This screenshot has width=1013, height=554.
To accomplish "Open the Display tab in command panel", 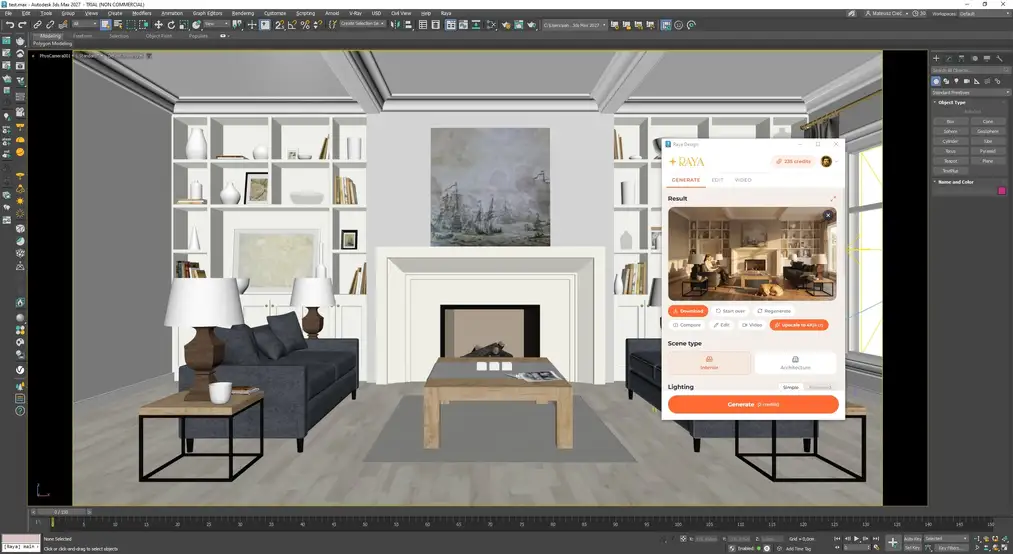I will pyautogui.click(x=987, y=58).
